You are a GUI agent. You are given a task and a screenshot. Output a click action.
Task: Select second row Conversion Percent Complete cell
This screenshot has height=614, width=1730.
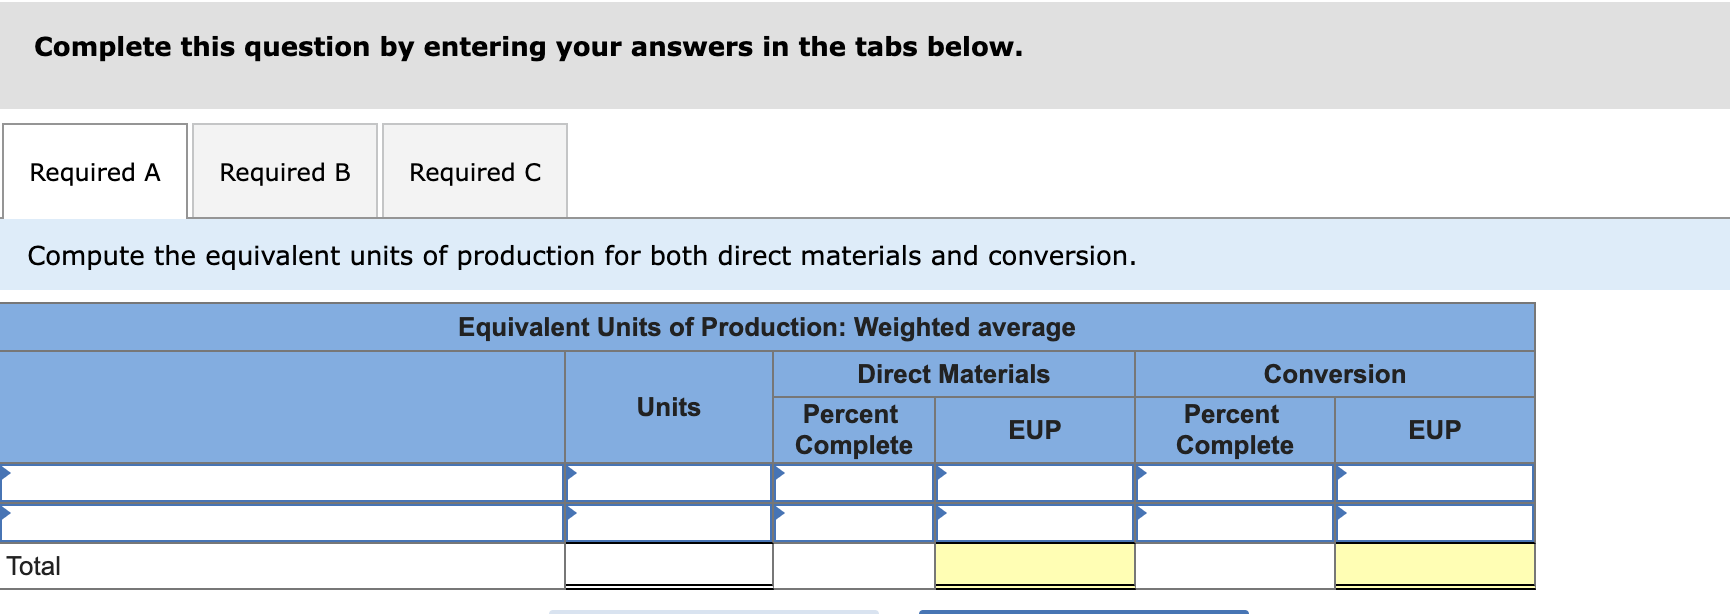pyautogui.click(x=1235, y=523)
